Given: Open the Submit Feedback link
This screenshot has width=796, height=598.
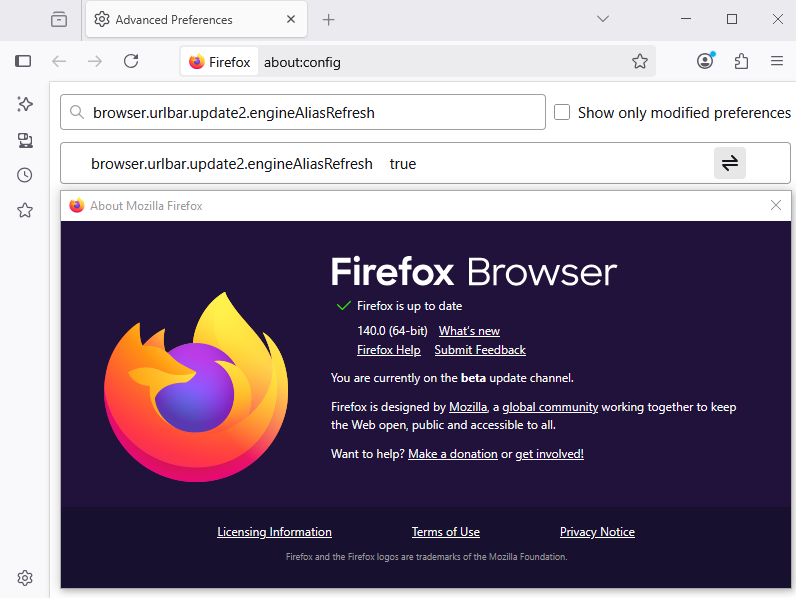Looking at the screenshot, I should (x=480, y=350).
